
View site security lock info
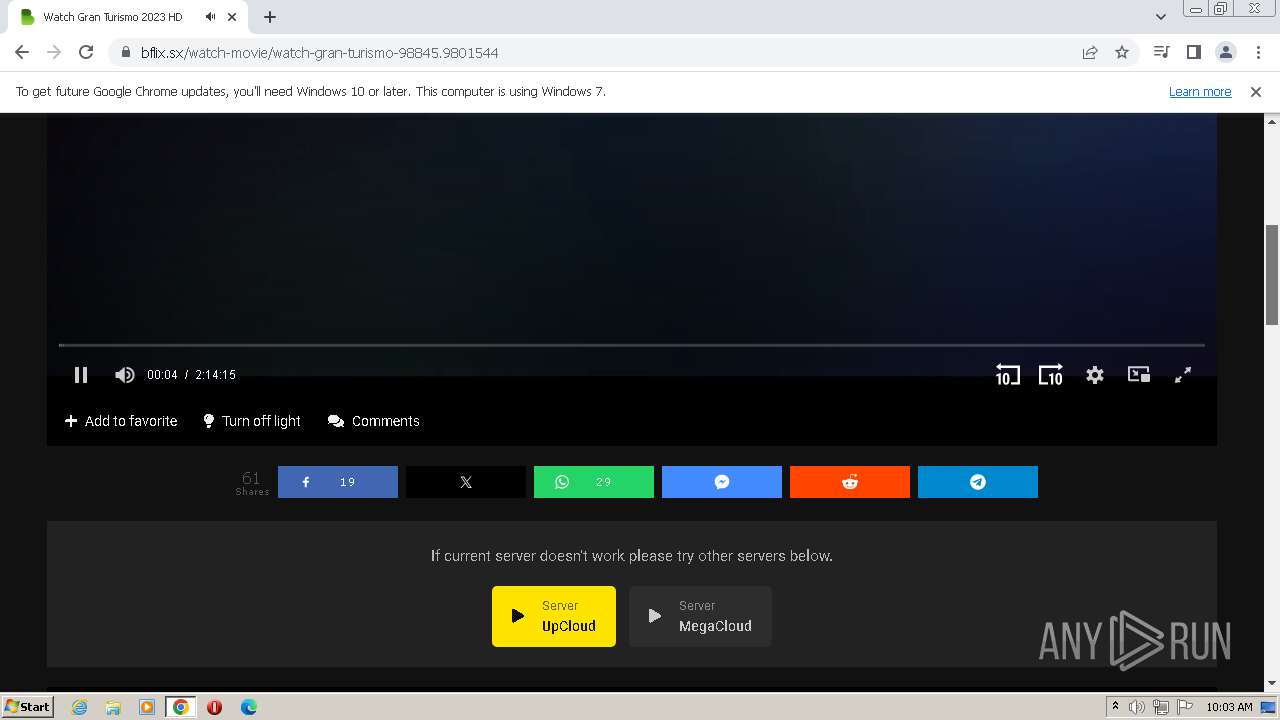click(x=125, y=52)
